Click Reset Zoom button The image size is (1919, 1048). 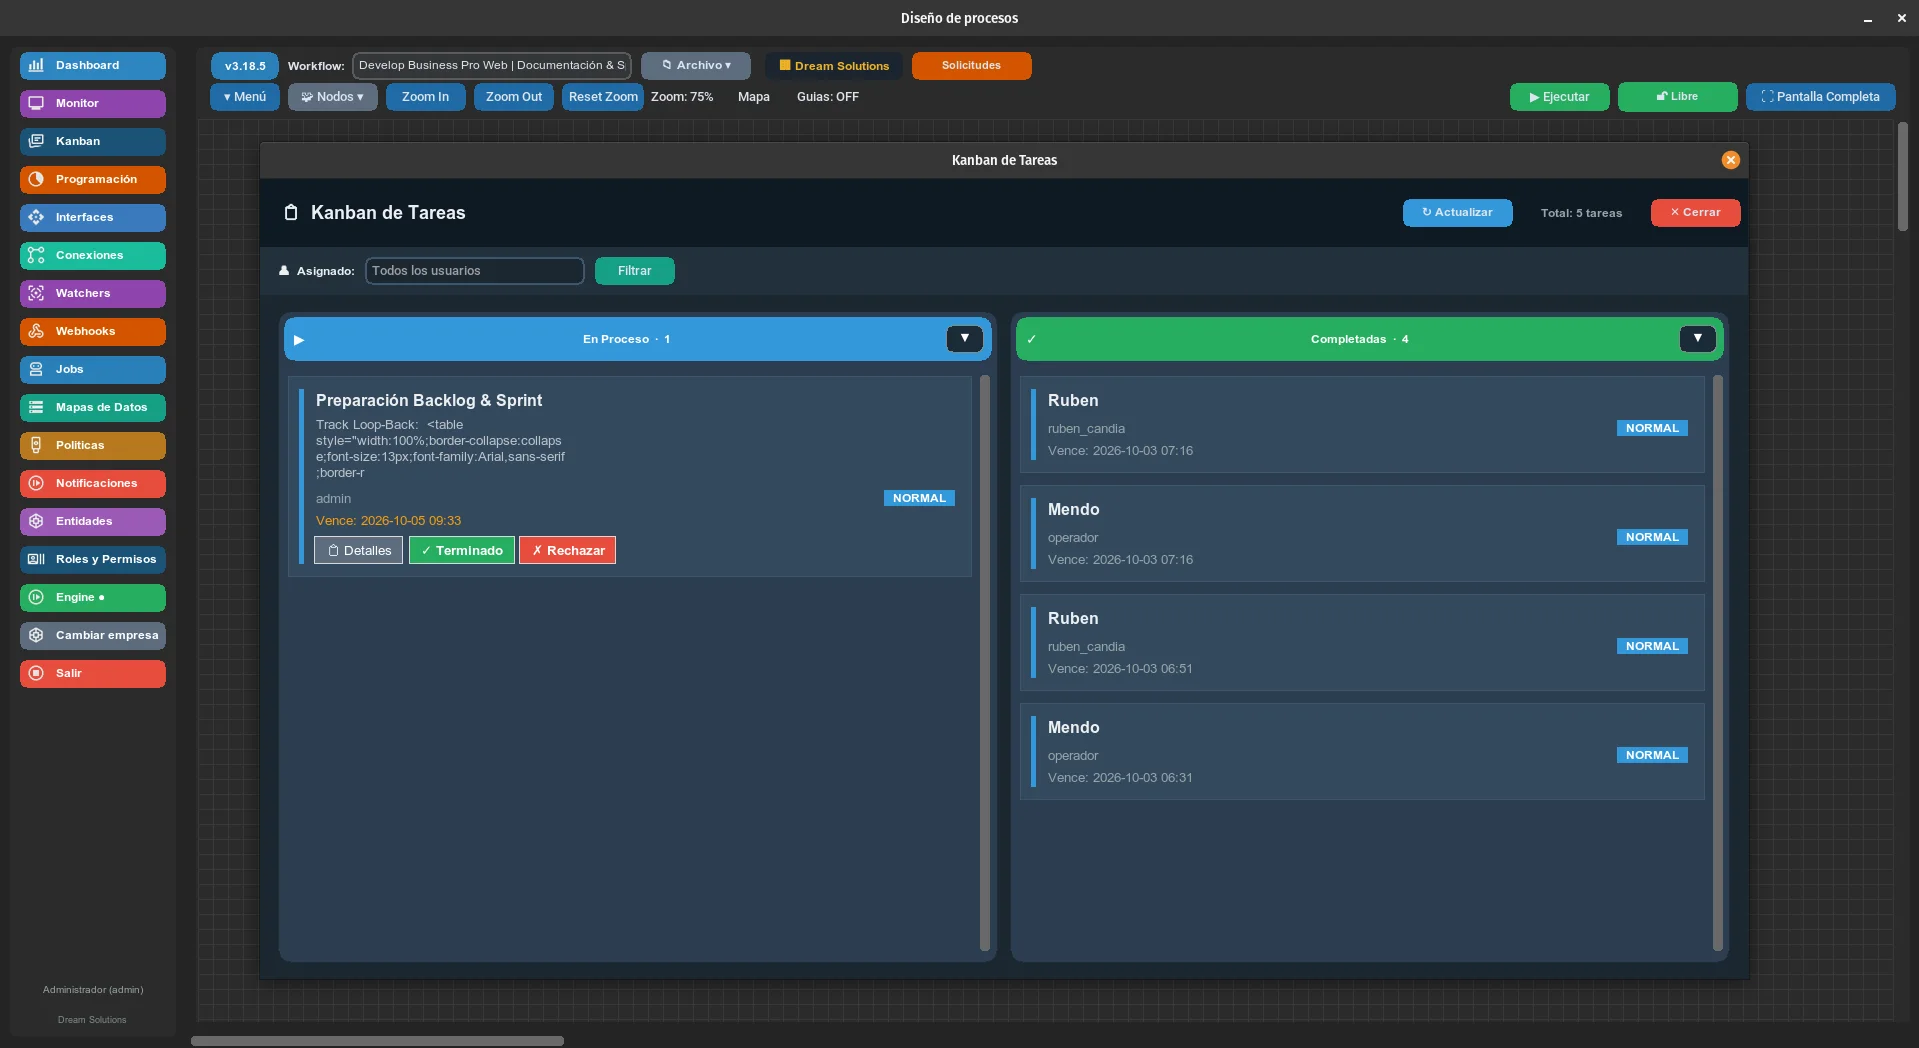click(603, 97)
